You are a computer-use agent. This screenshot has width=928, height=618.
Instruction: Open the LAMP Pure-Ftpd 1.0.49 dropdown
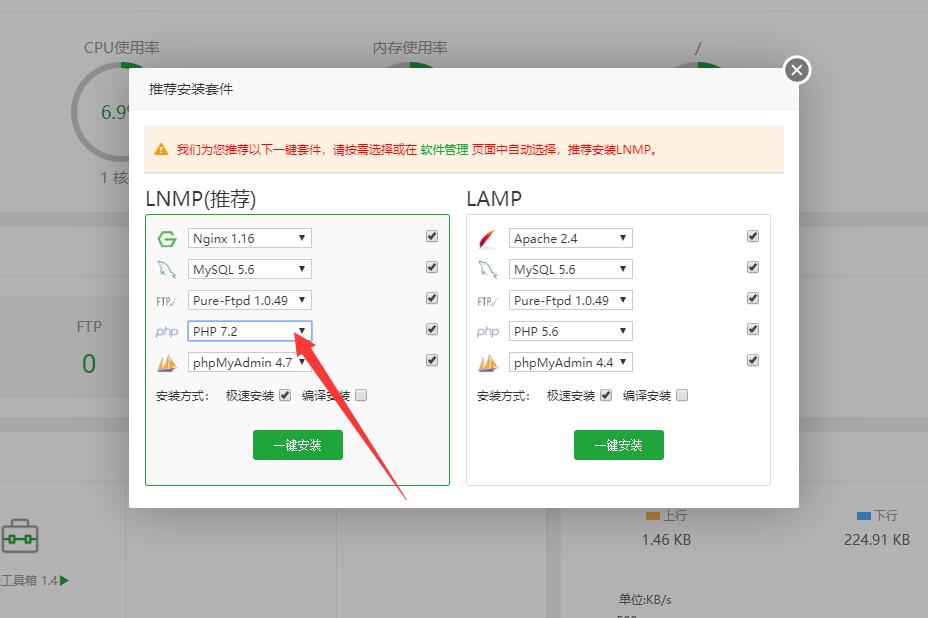click(x=571, y=300)
